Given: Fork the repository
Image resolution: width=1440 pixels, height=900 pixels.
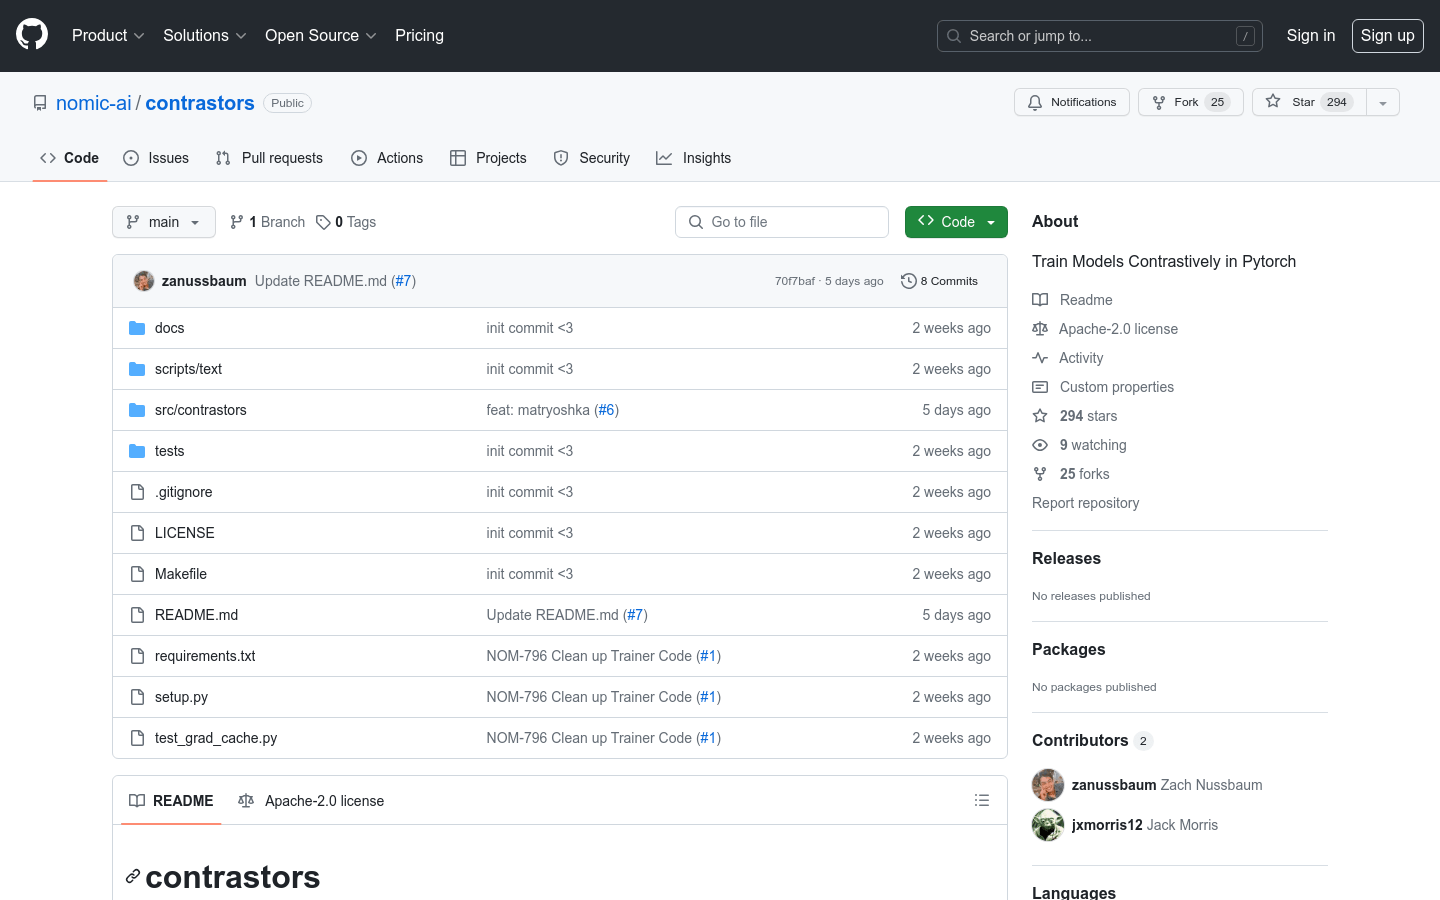Looking at the screenshot, I should click(x=1190, y=102).
